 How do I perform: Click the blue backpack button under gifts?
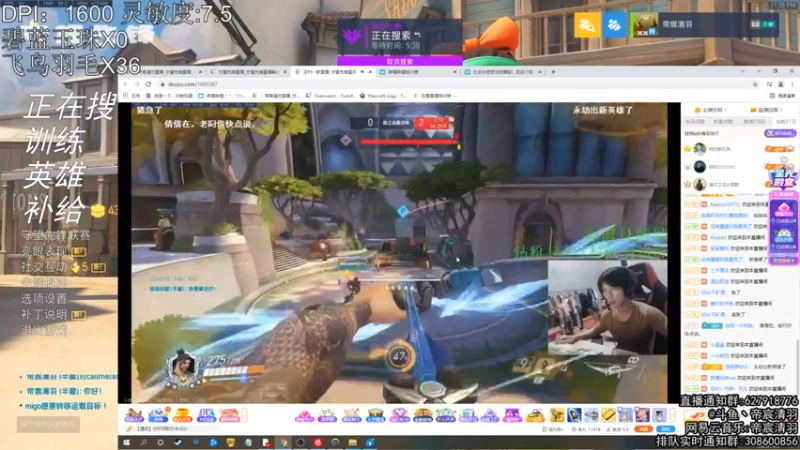click(665, 430)
